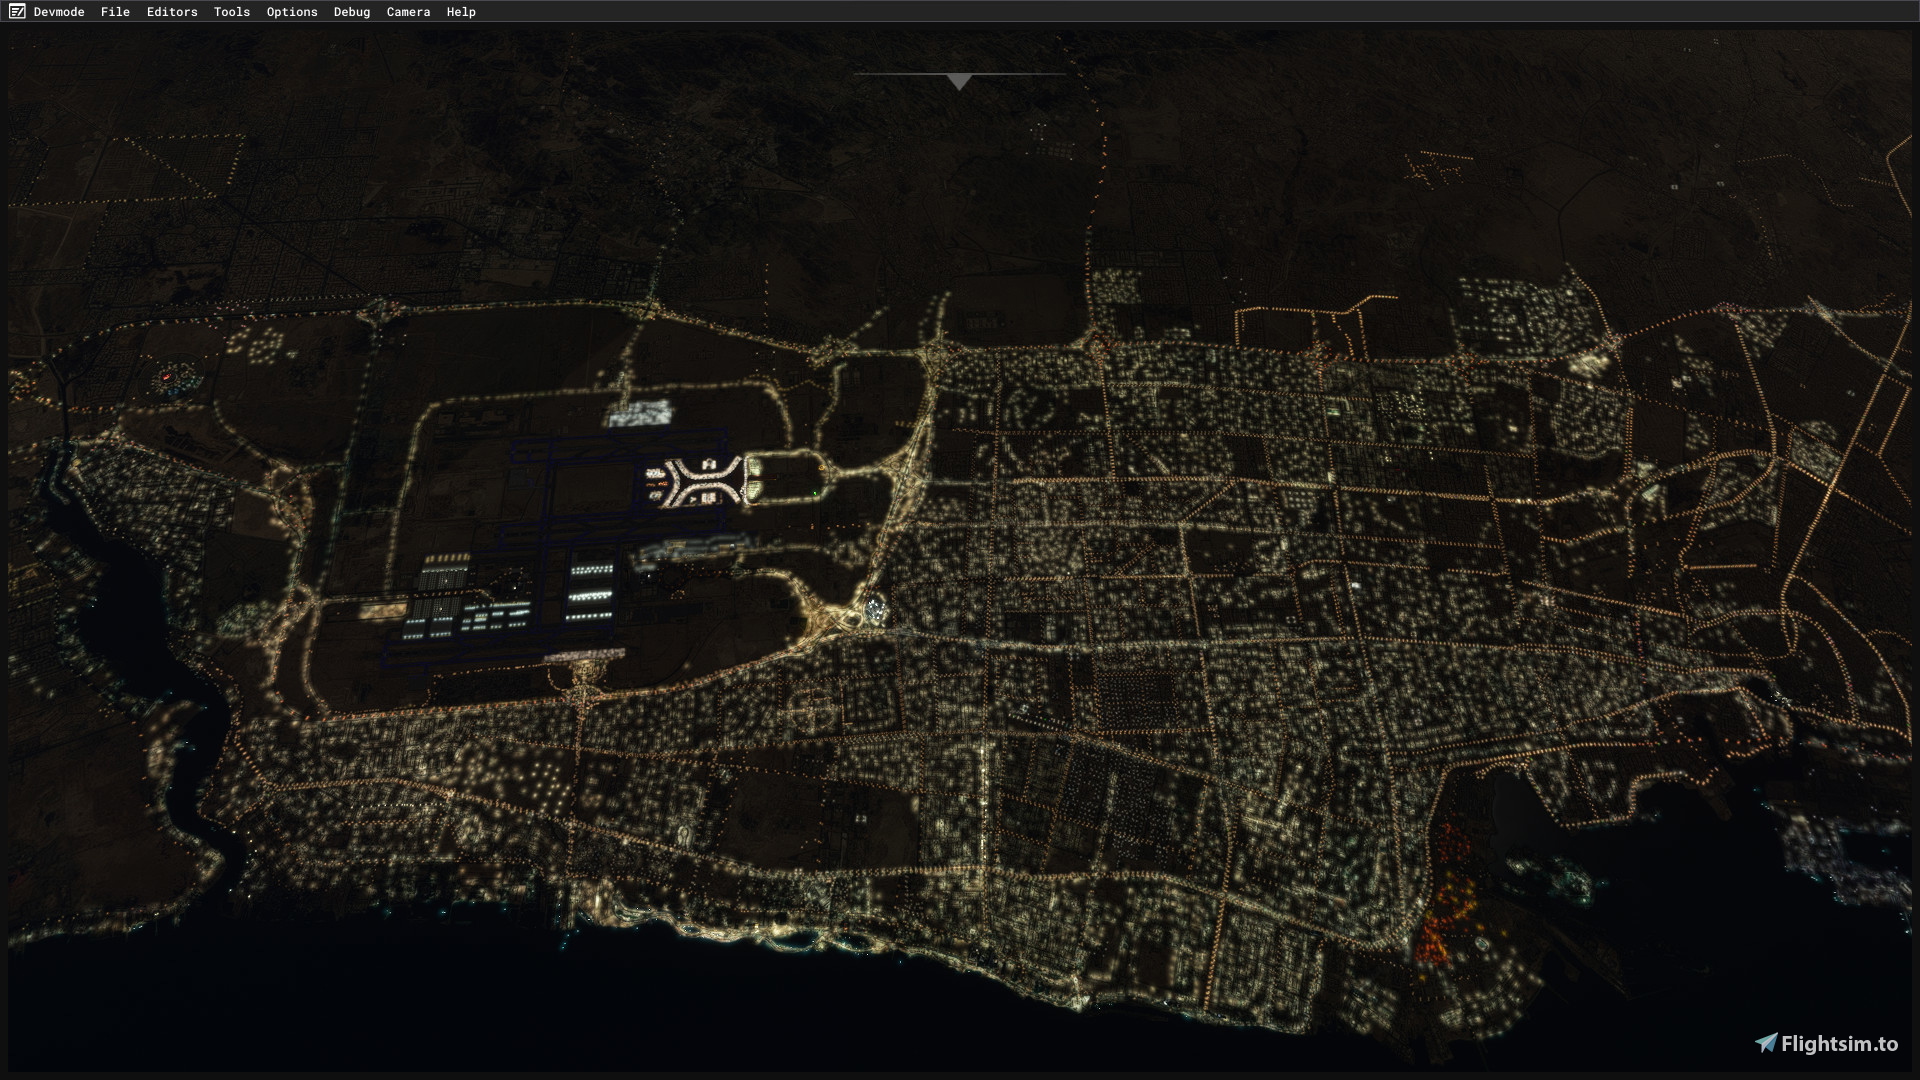Open the Editors menu

[172, 12]
